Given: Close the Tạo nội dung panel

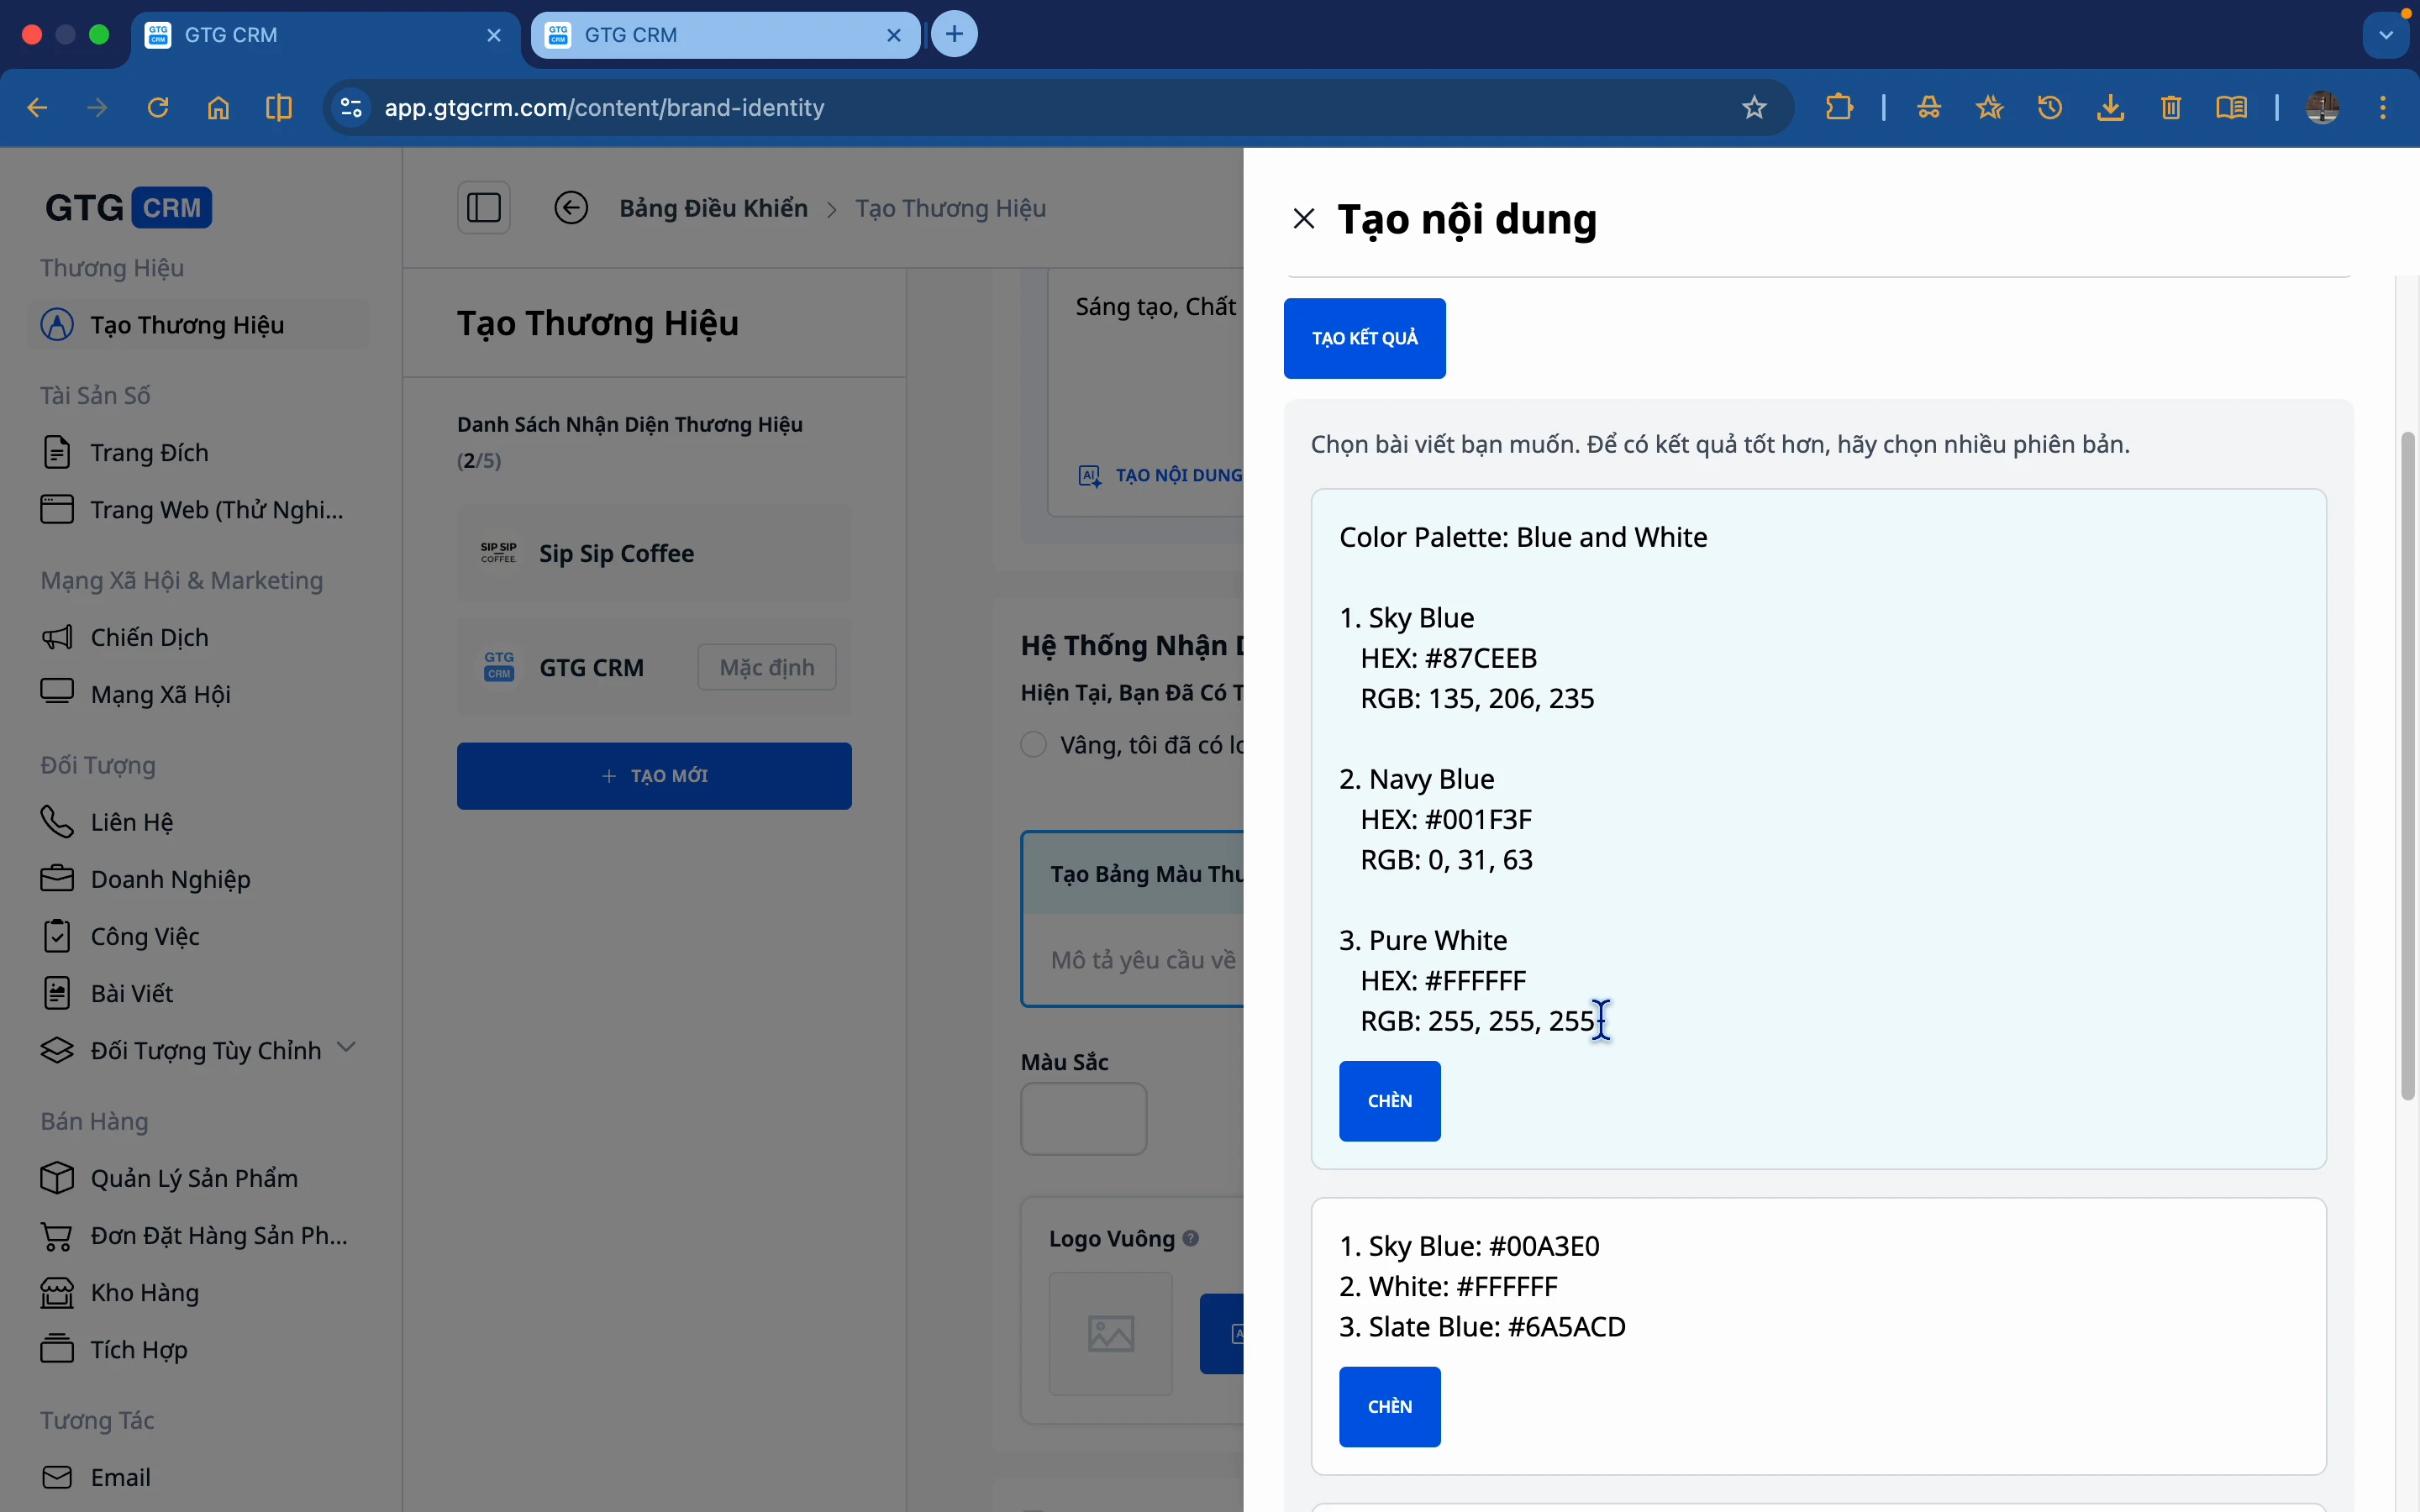Looking at the screenshot, I should point(1303,219).
